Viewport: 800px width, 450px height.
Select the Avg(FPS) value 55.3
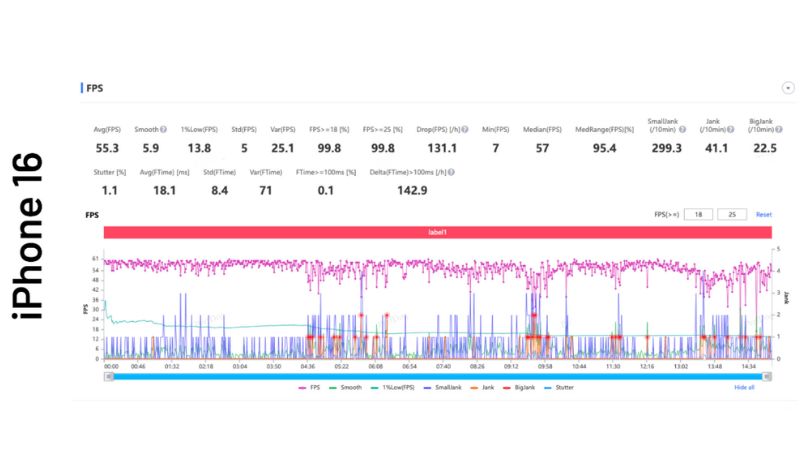(x=107, y=148)
